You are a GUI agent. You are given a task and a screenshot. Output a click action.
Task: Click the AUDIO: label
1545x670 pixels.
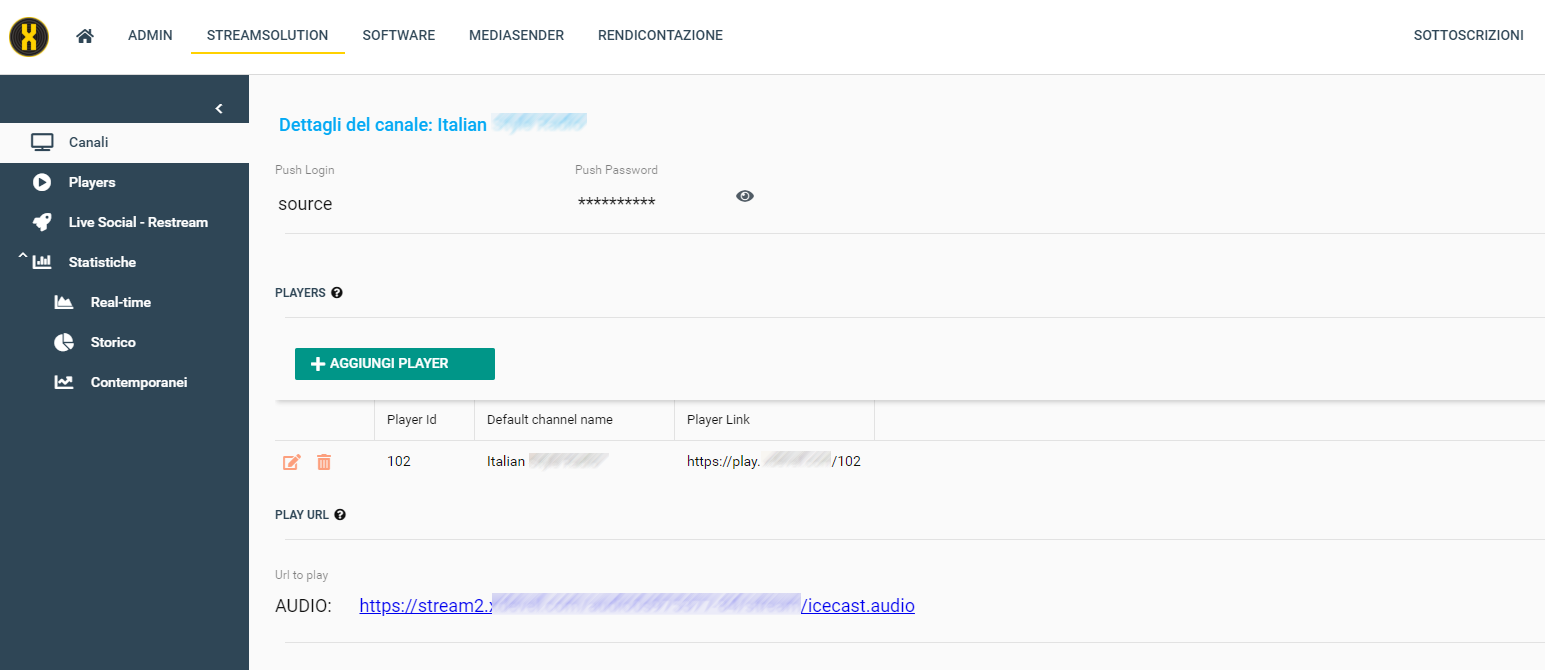click(303, 606)
